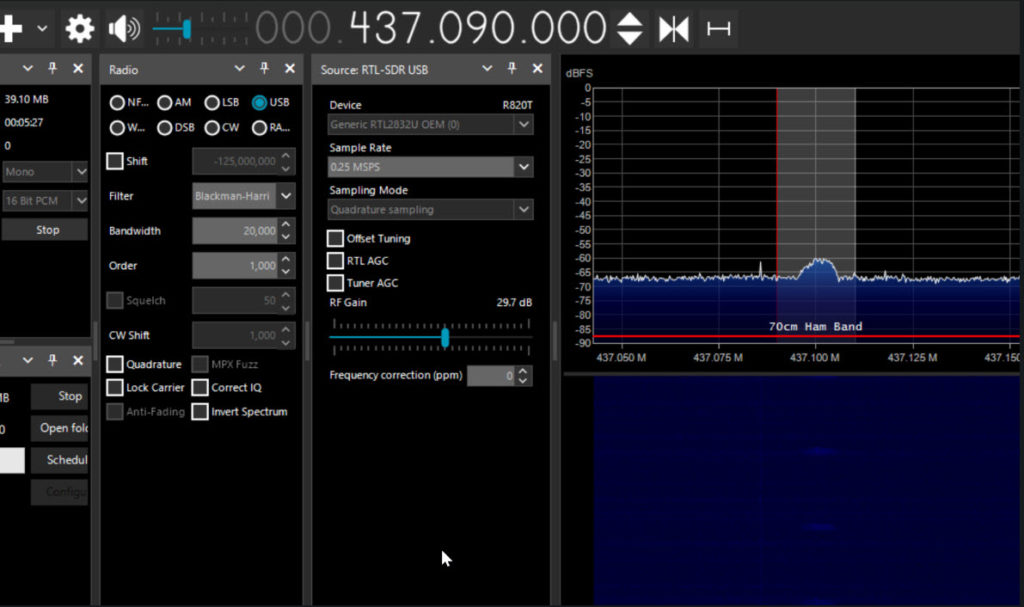
Task: Open the Radio panel options chevron
Action: (239, 69)
